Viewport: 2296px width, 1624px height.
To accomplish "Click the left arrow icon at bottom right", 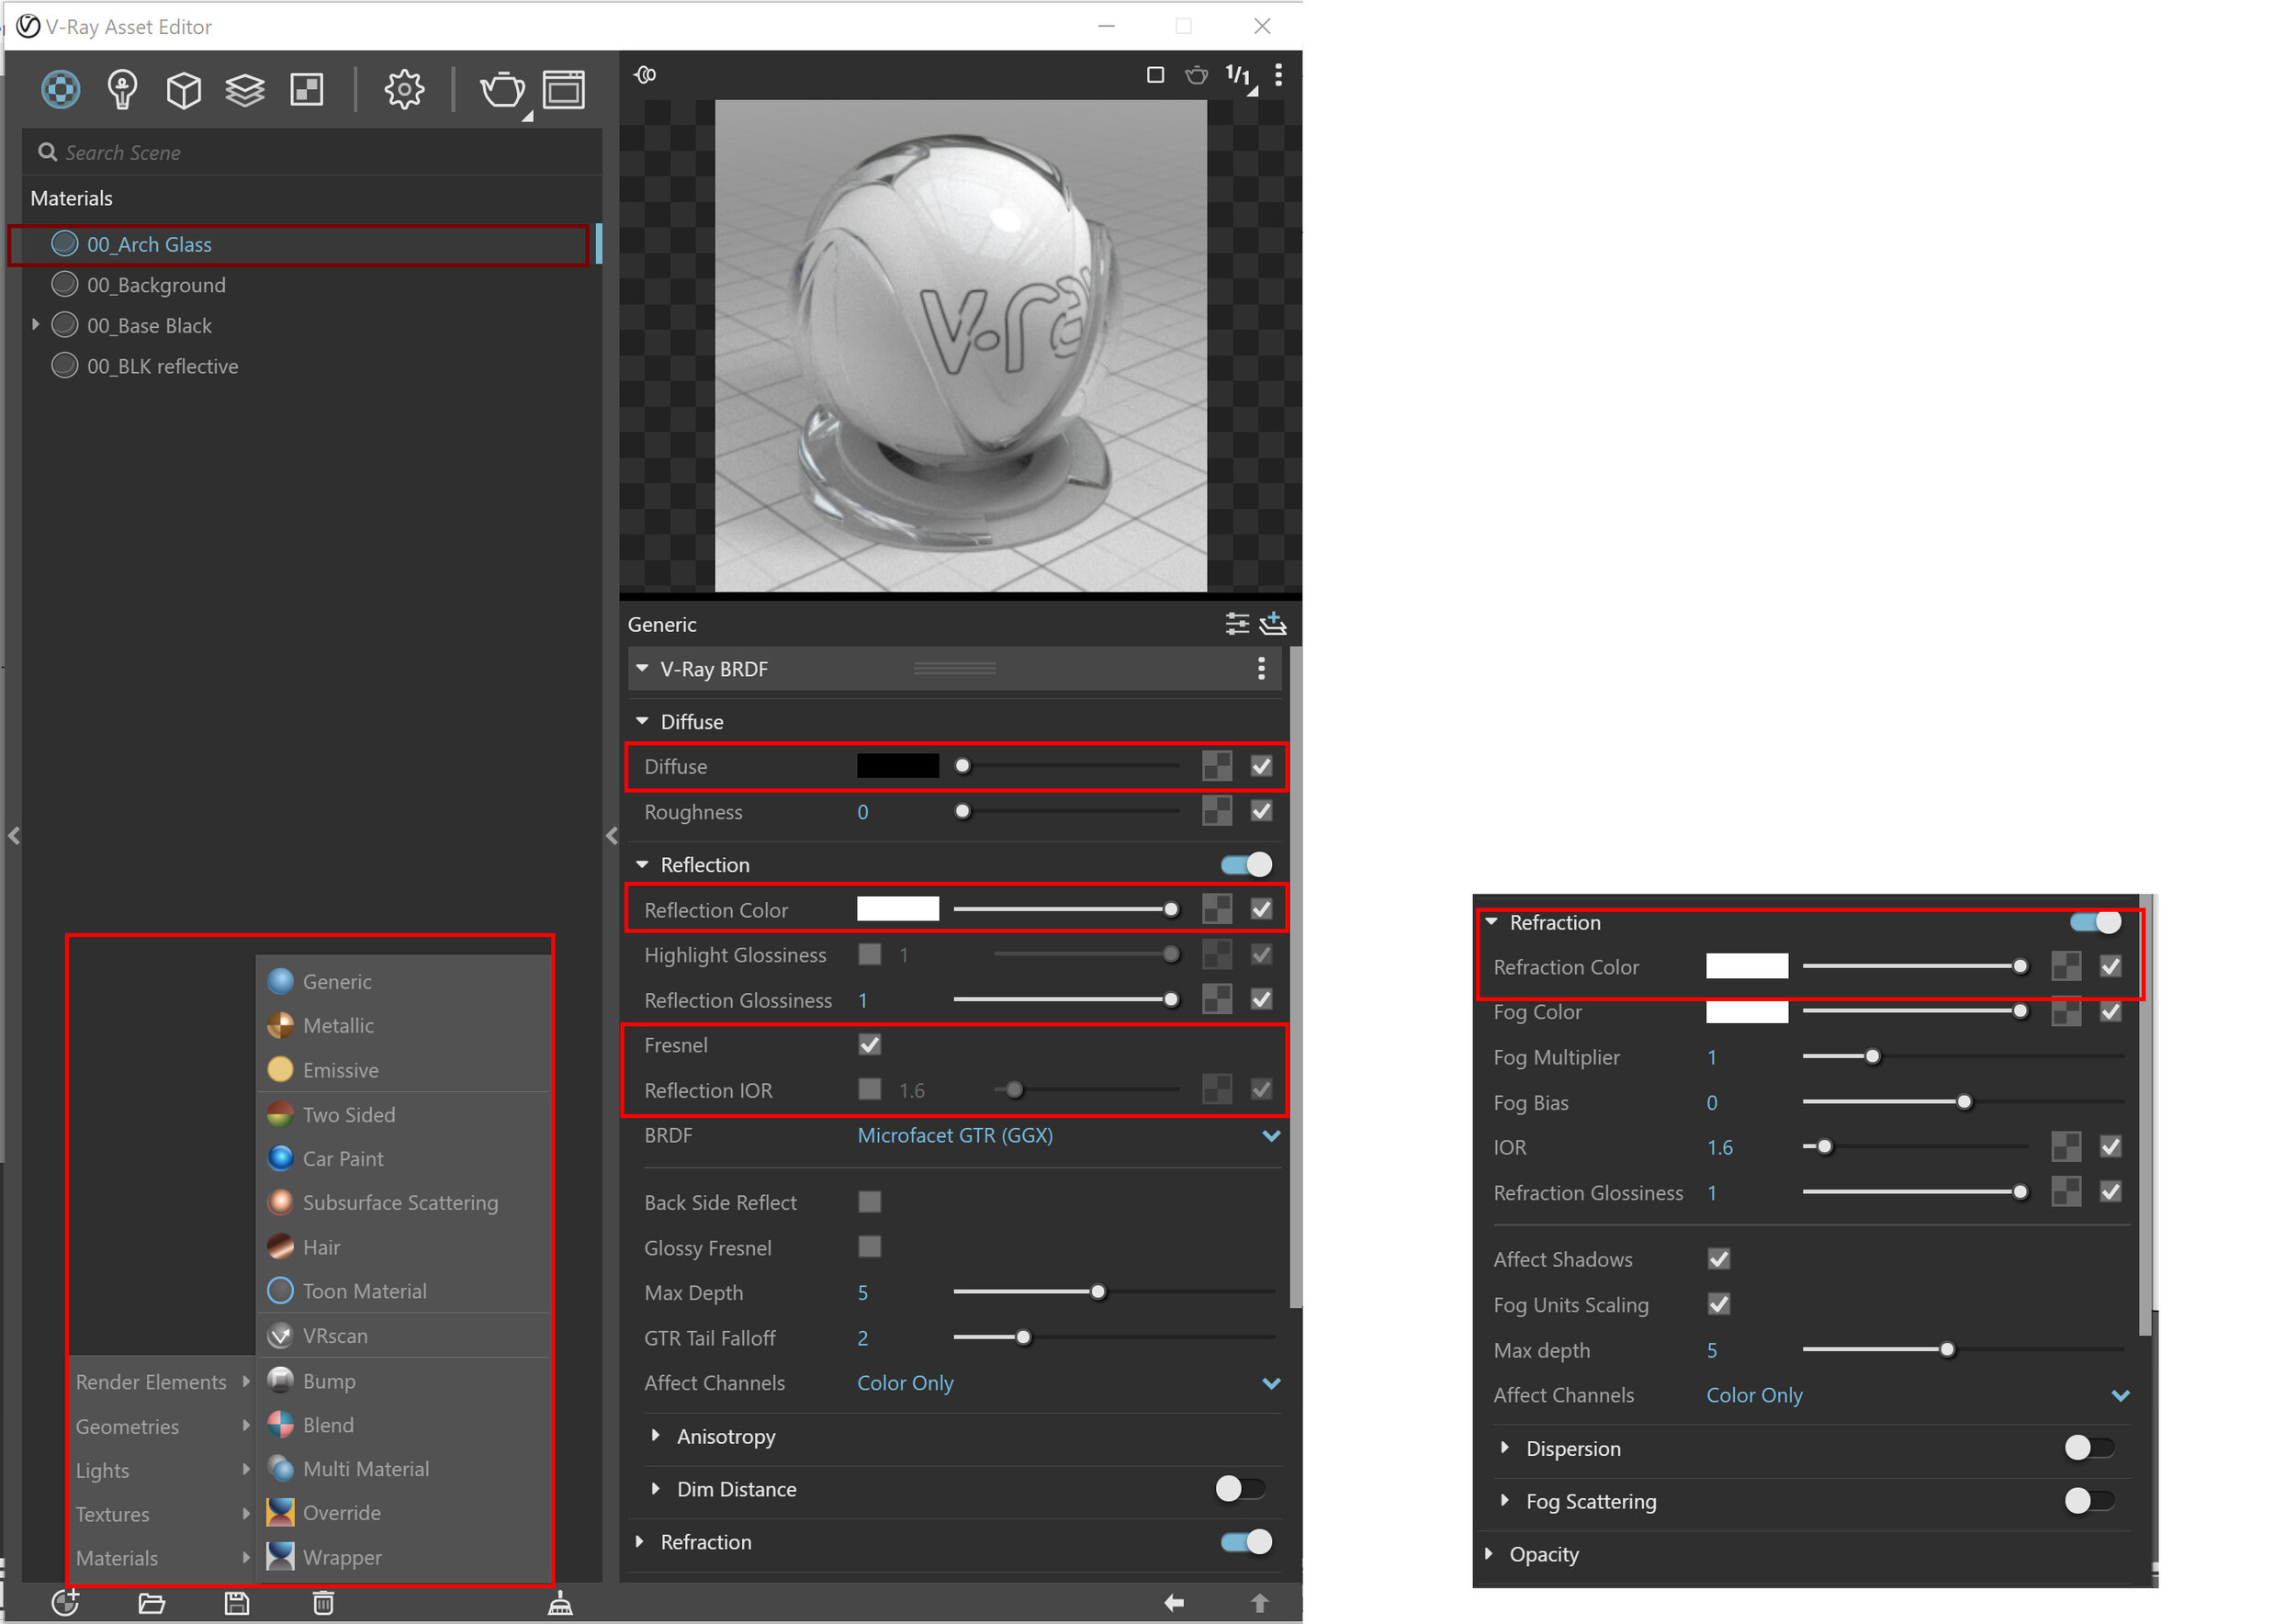I will (x=1174, y=1603).
